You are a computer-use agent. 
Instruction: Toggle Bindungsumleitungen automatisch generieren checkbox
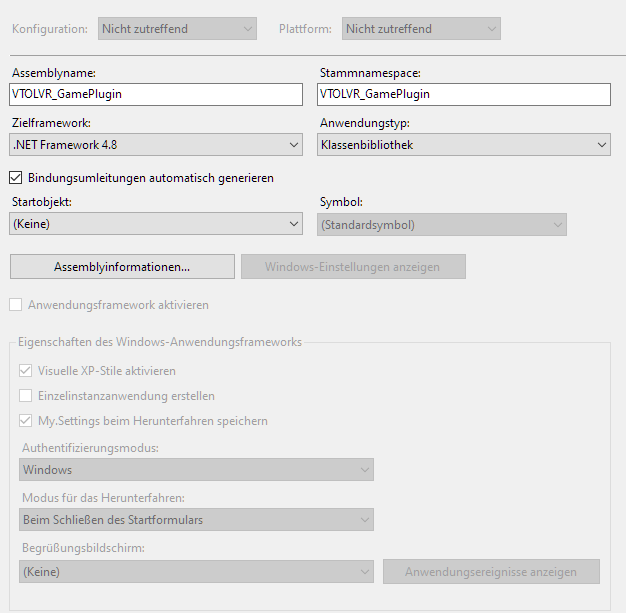coord(16,178)
